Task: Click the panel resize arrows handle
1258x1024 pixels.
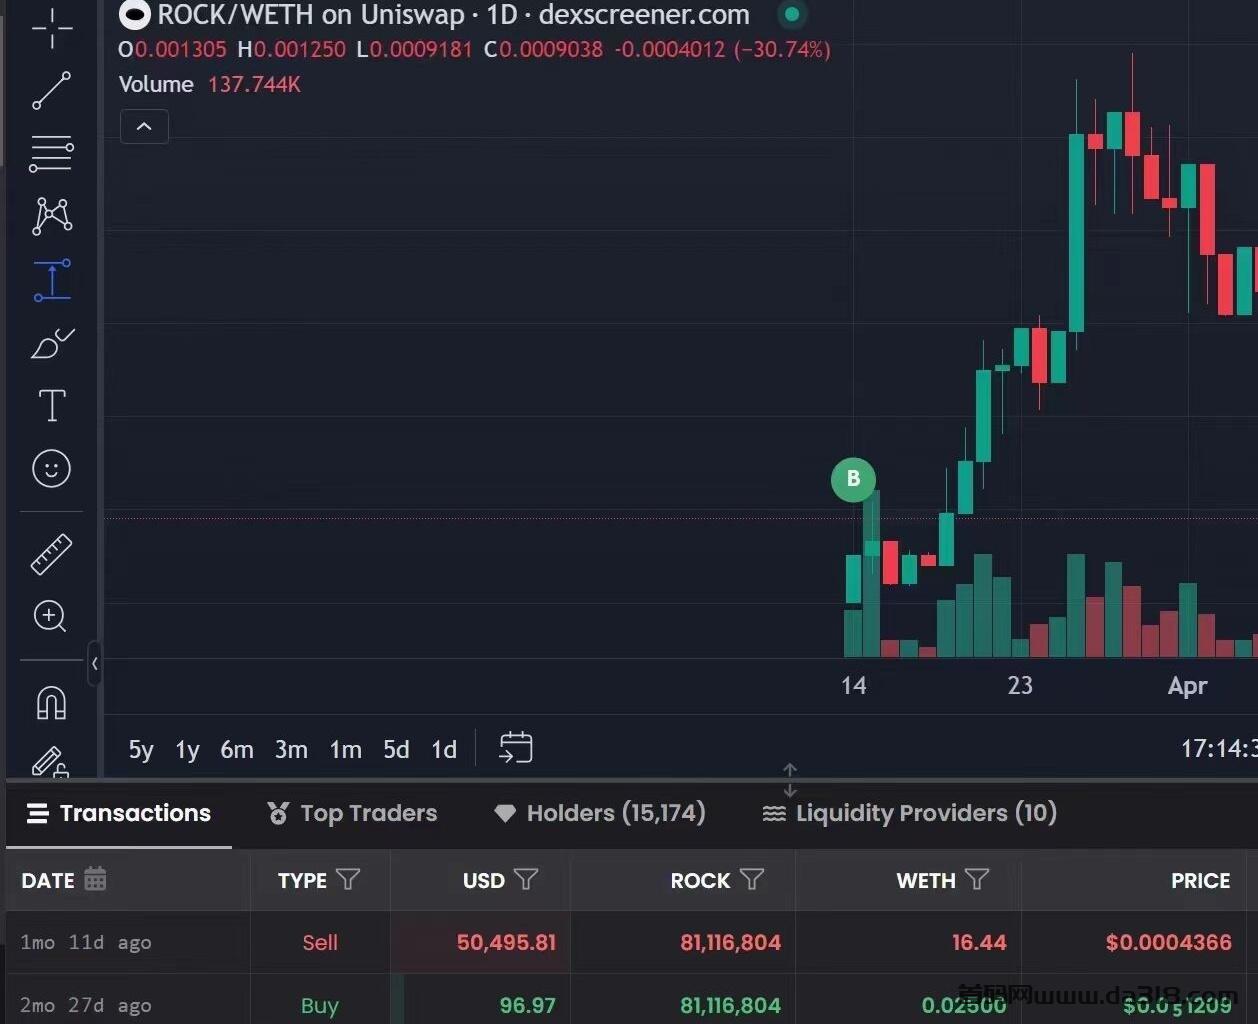Action: tap(790, 780)
